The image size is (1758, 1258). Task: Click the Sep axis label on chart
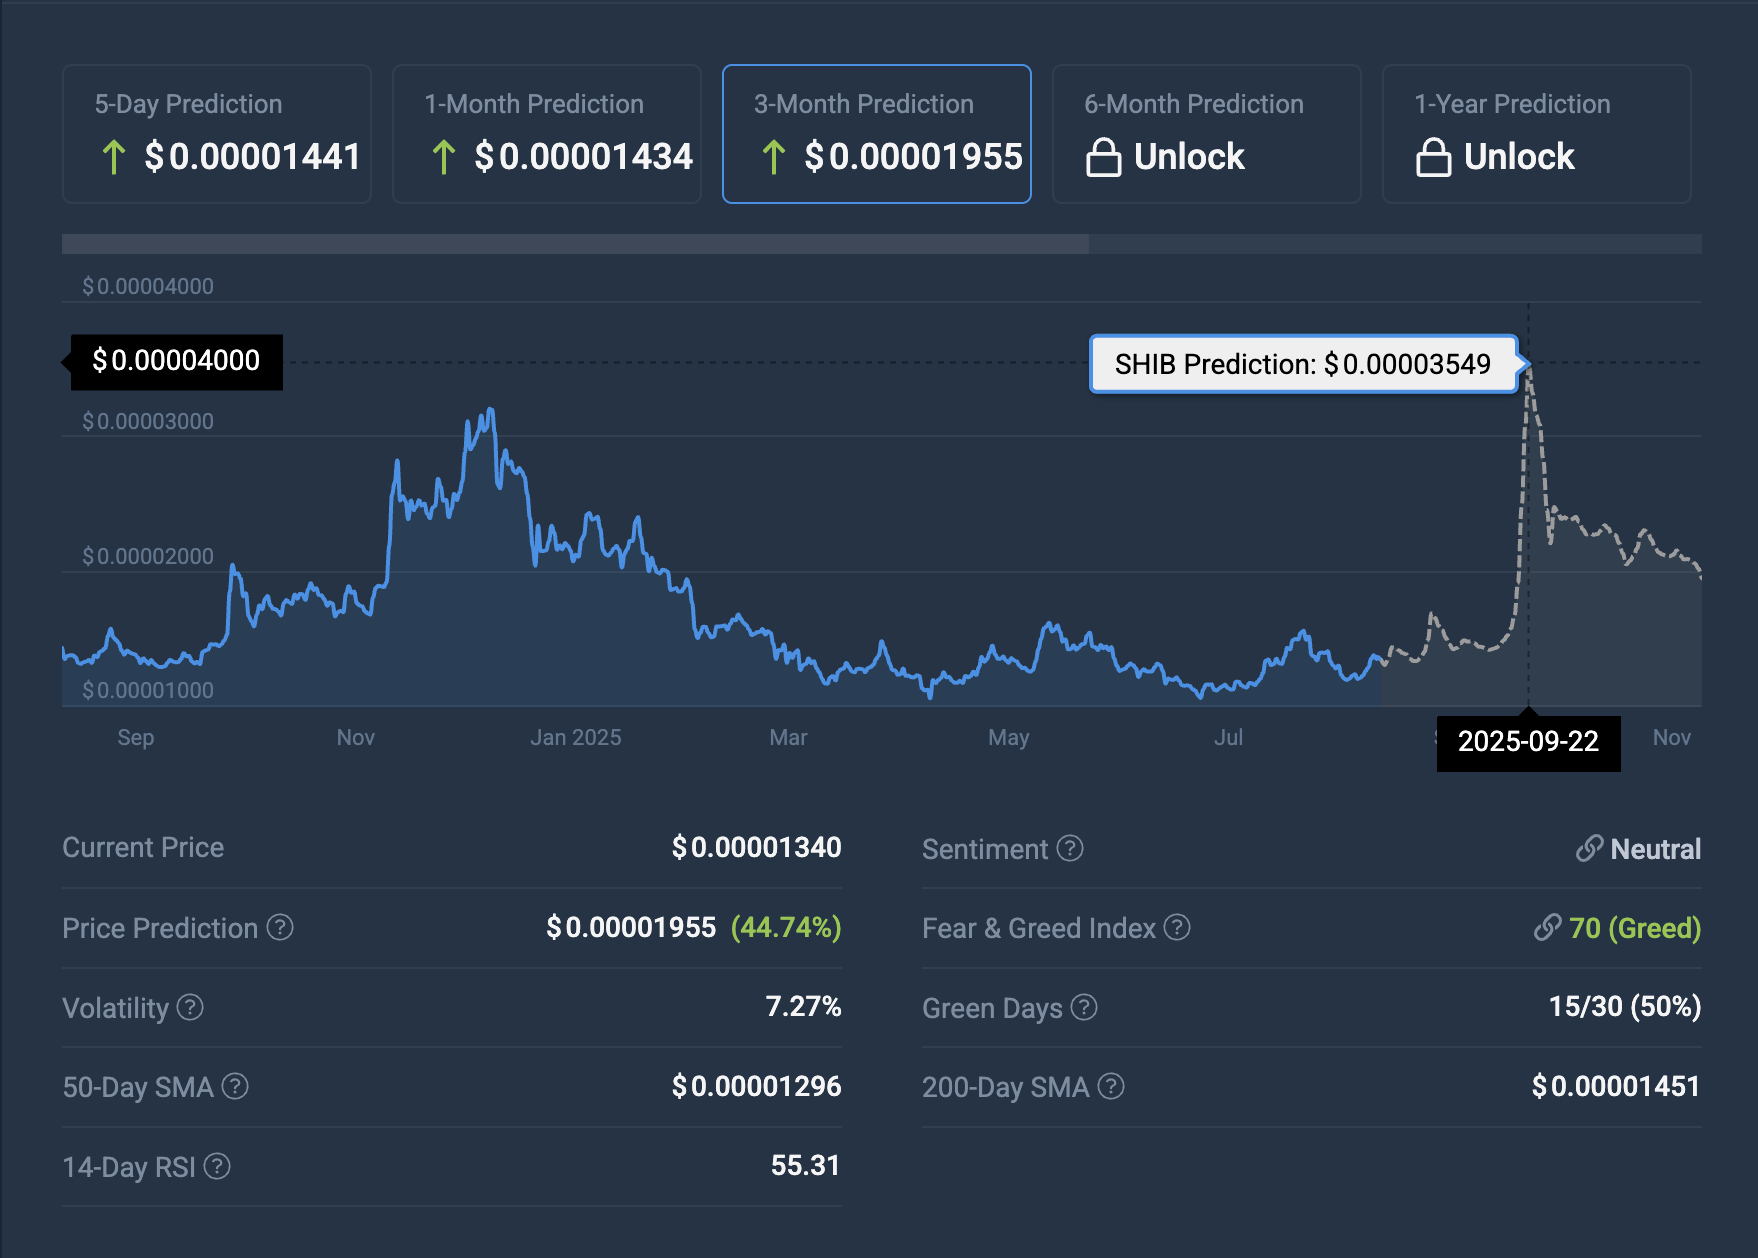(136, 738)
